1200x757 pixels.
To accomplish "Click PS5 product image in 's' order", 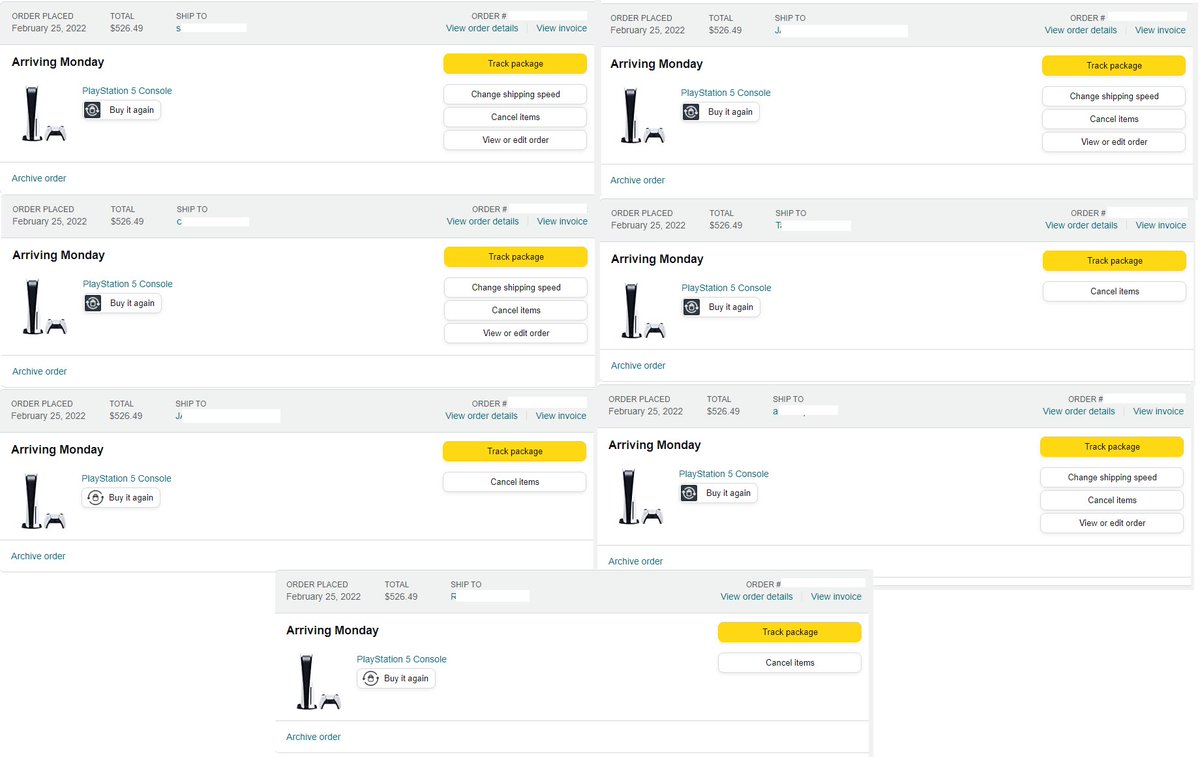I will (42, 113).
